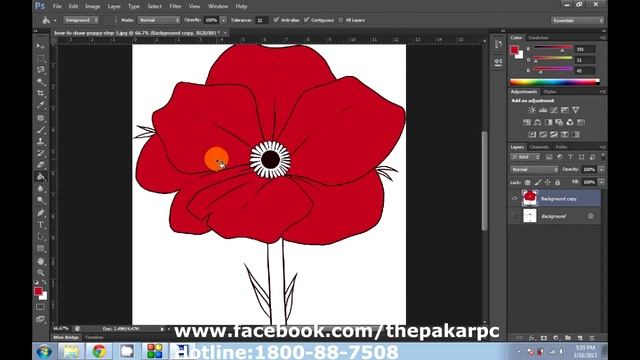The width and height of the screenshot is (640, 360).
Task: Delete layer using trash icon
Action: [x=592, y=338]
